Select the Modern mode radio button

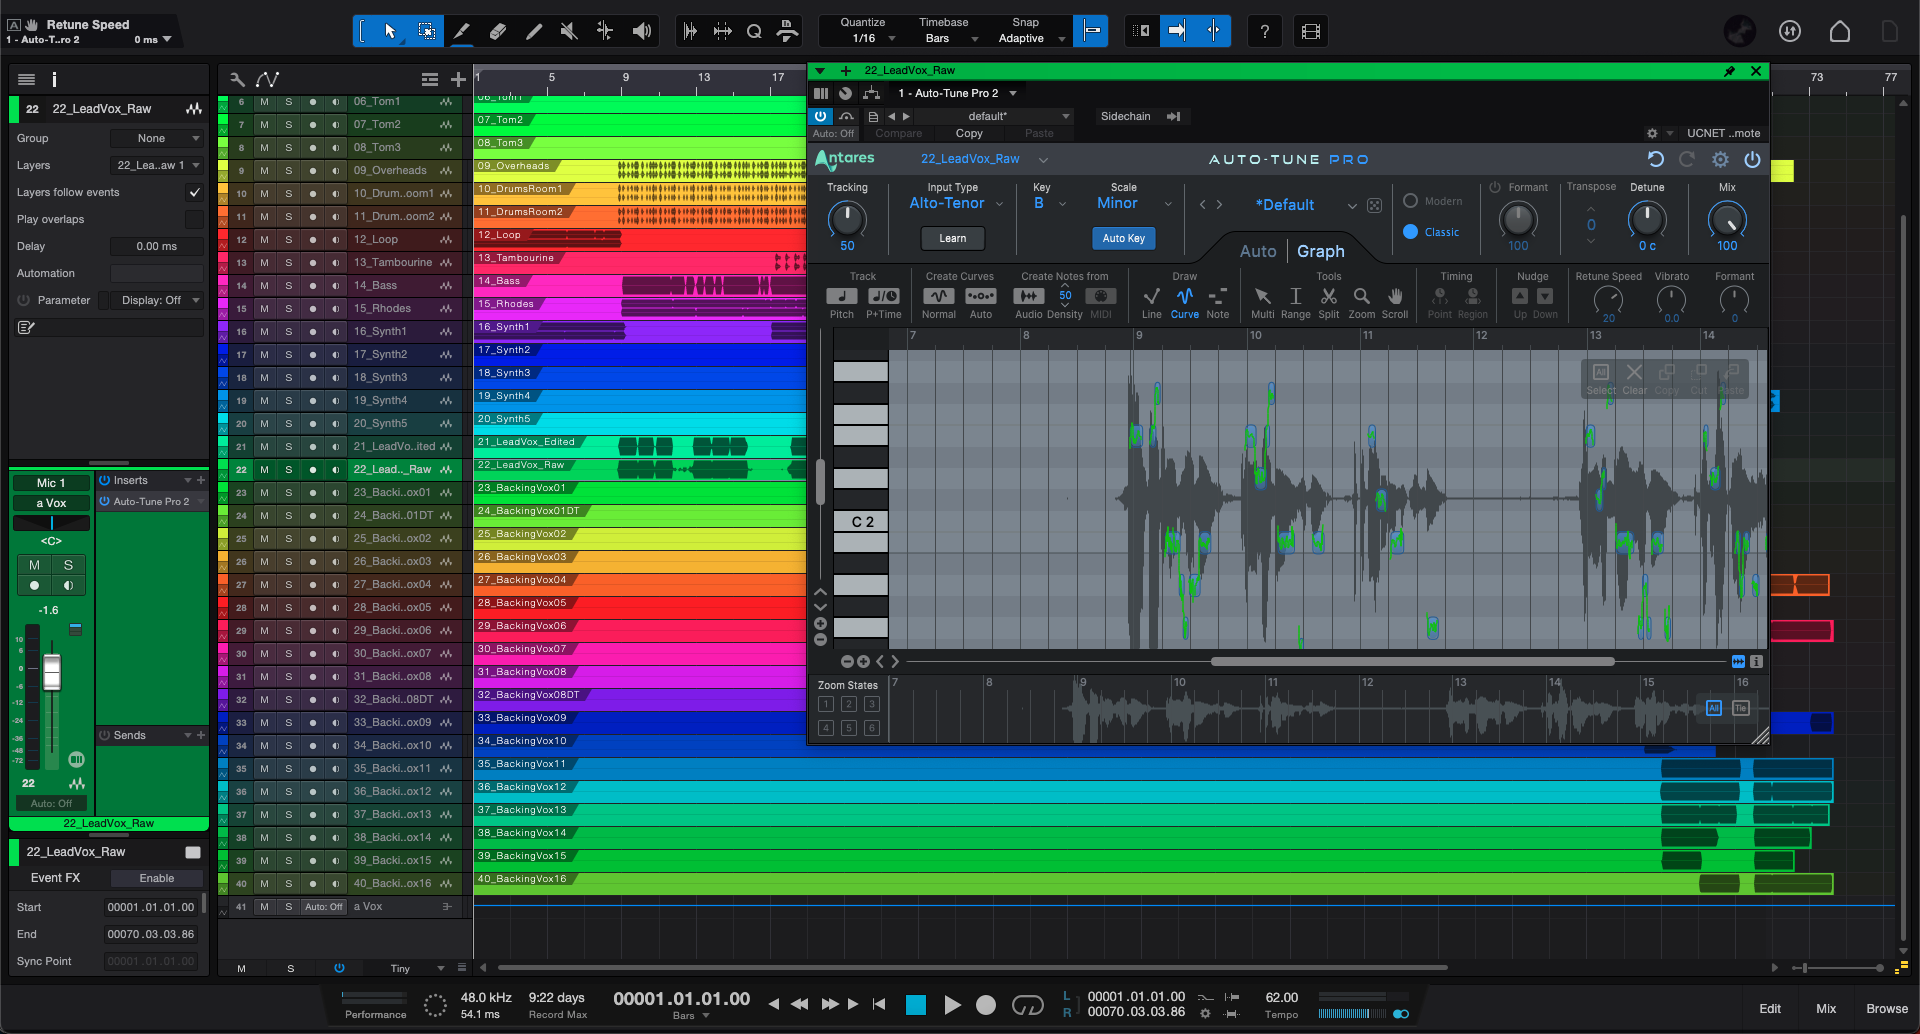tap(1410, 201)
